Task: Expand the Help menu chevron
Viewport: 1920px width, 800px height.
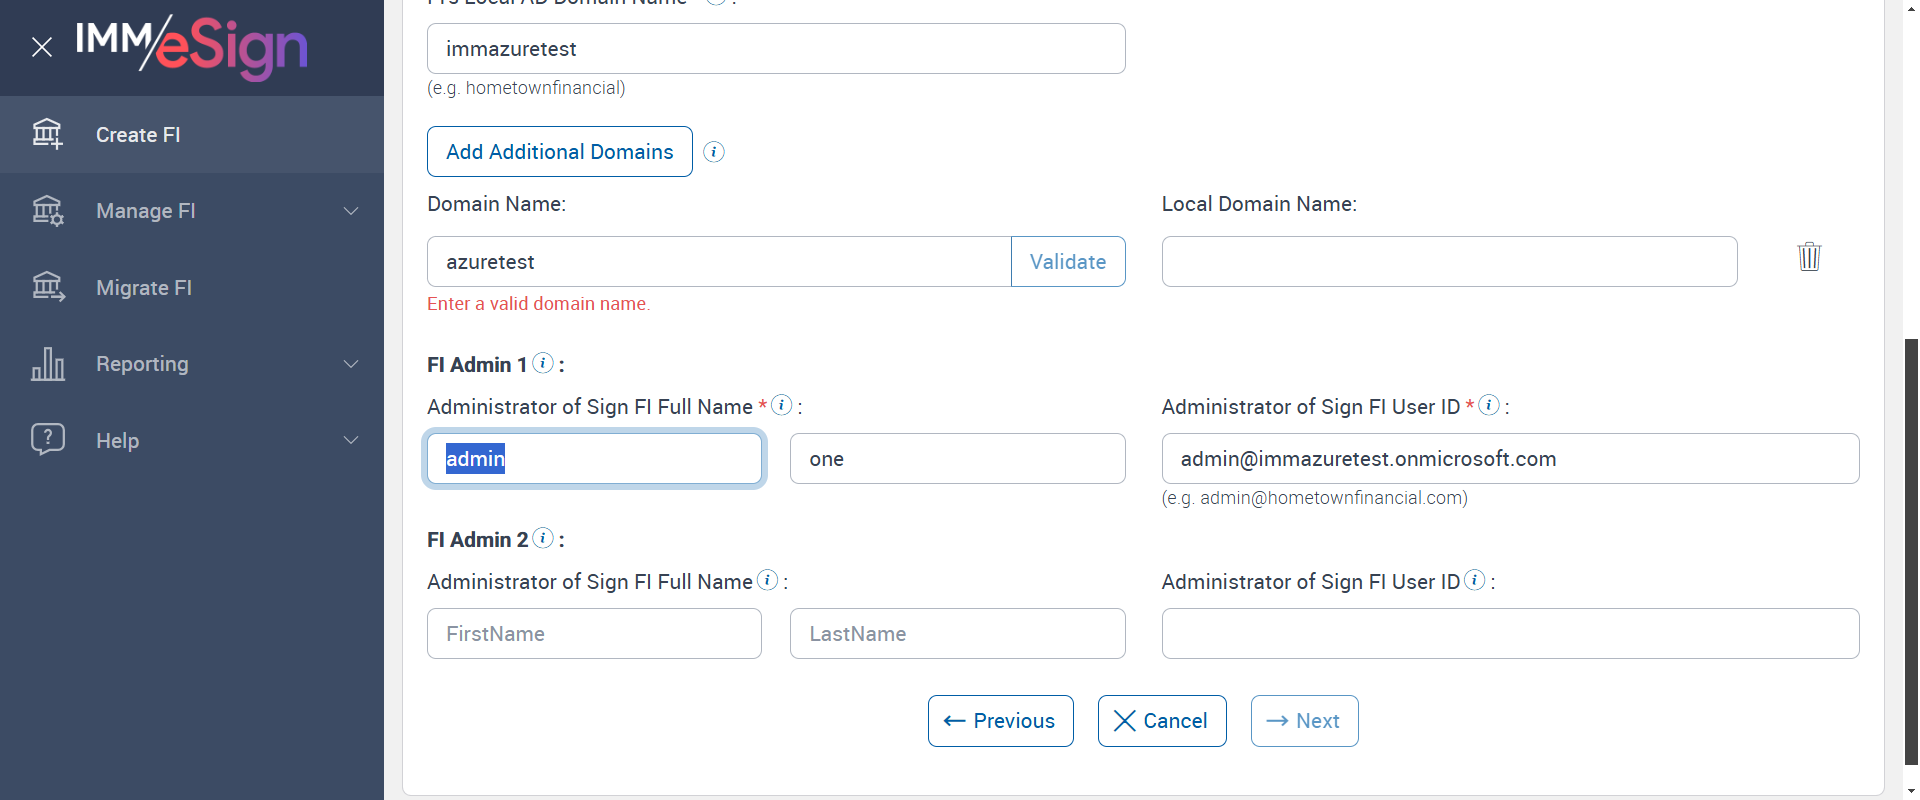Action: 351,441
